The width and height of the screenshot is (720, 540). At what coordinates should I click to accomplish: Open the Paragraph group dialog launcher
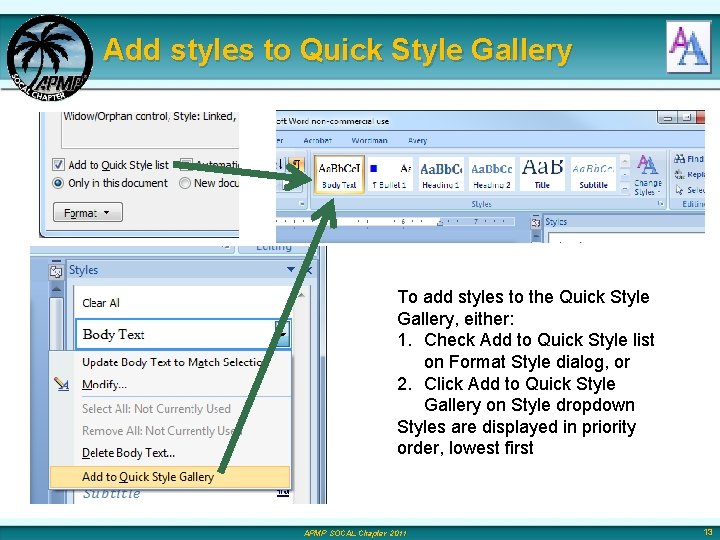click(302, 203)
